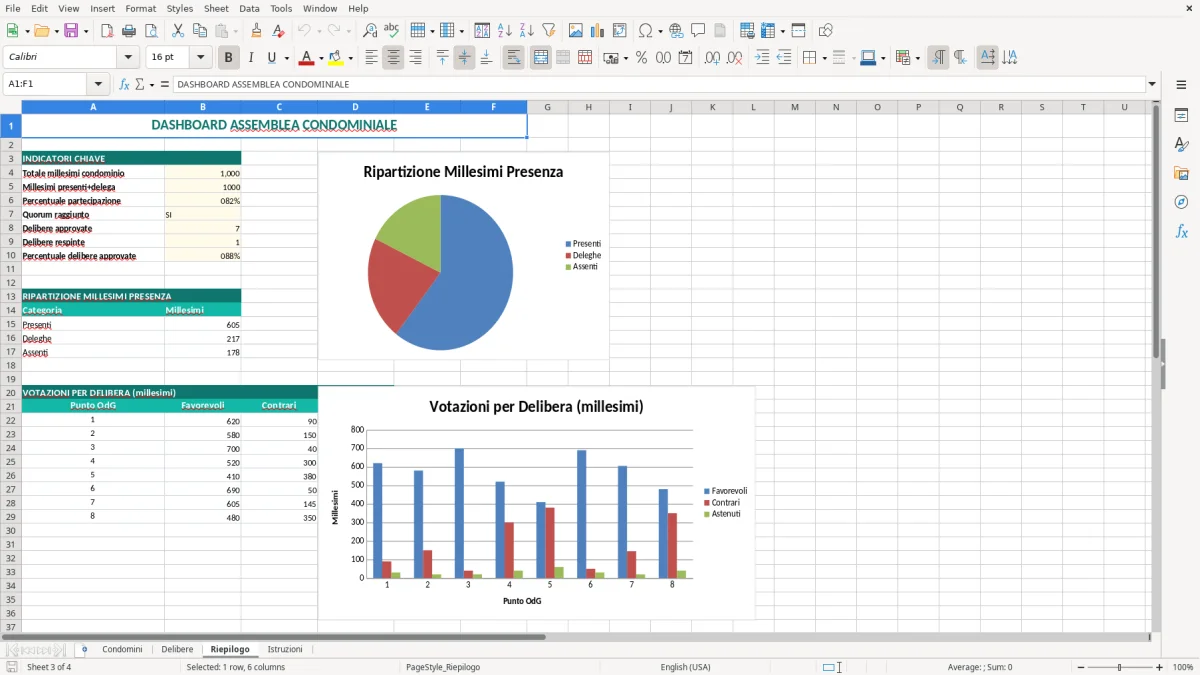The image size is (1200, 675).
Task: Toggle Wrap Text button
Action: (x=514, y=58)
